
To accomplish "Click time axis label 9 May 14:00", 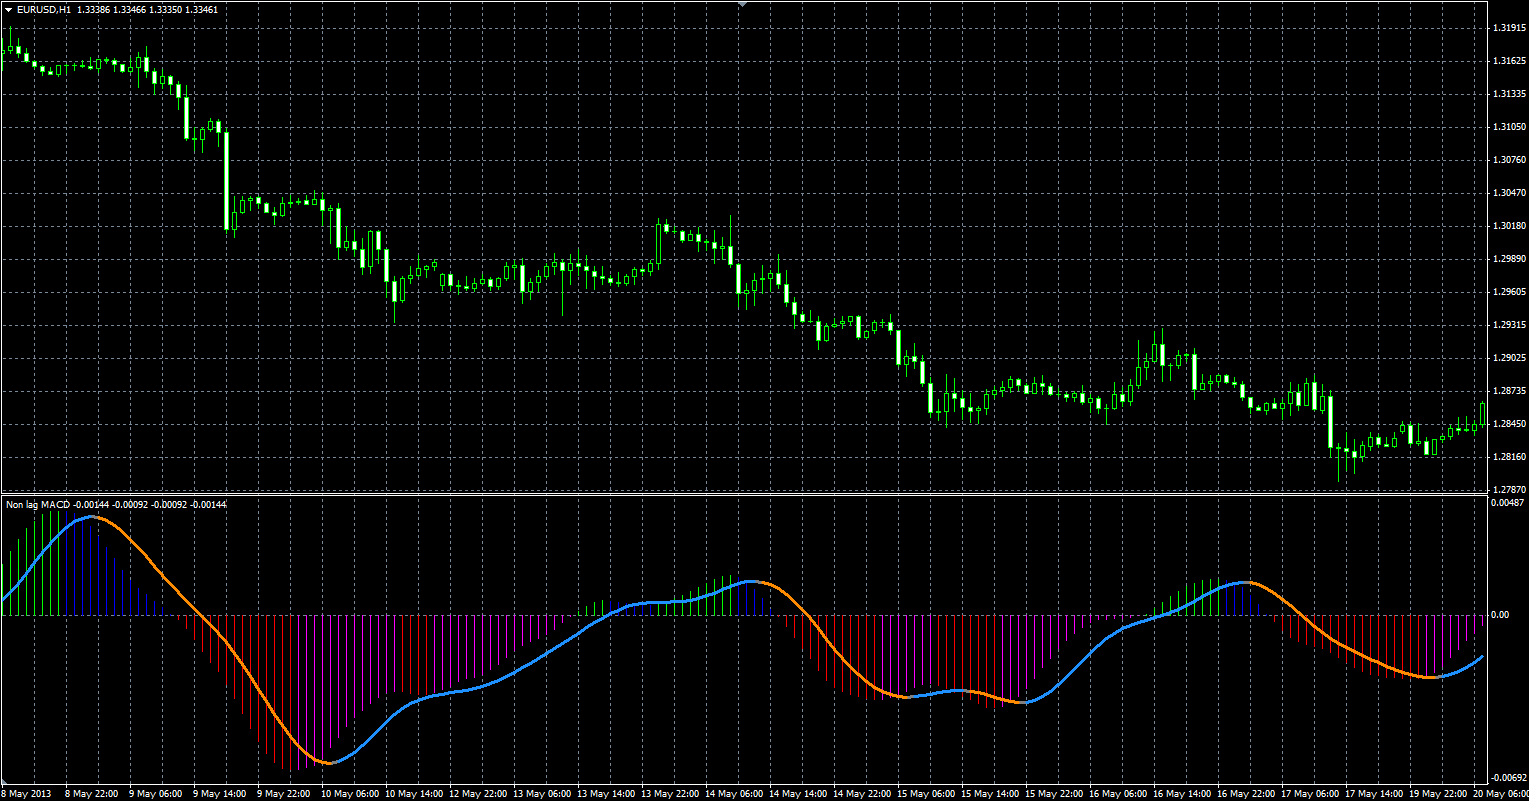I will click(x=219, y=793).
